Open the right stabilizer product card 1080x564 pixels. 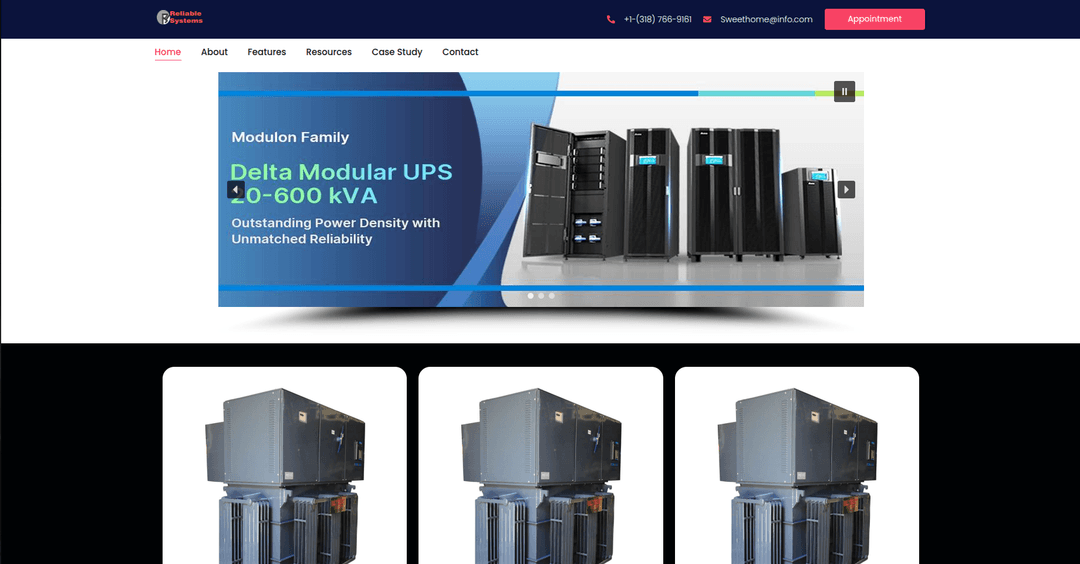(797, 466)
